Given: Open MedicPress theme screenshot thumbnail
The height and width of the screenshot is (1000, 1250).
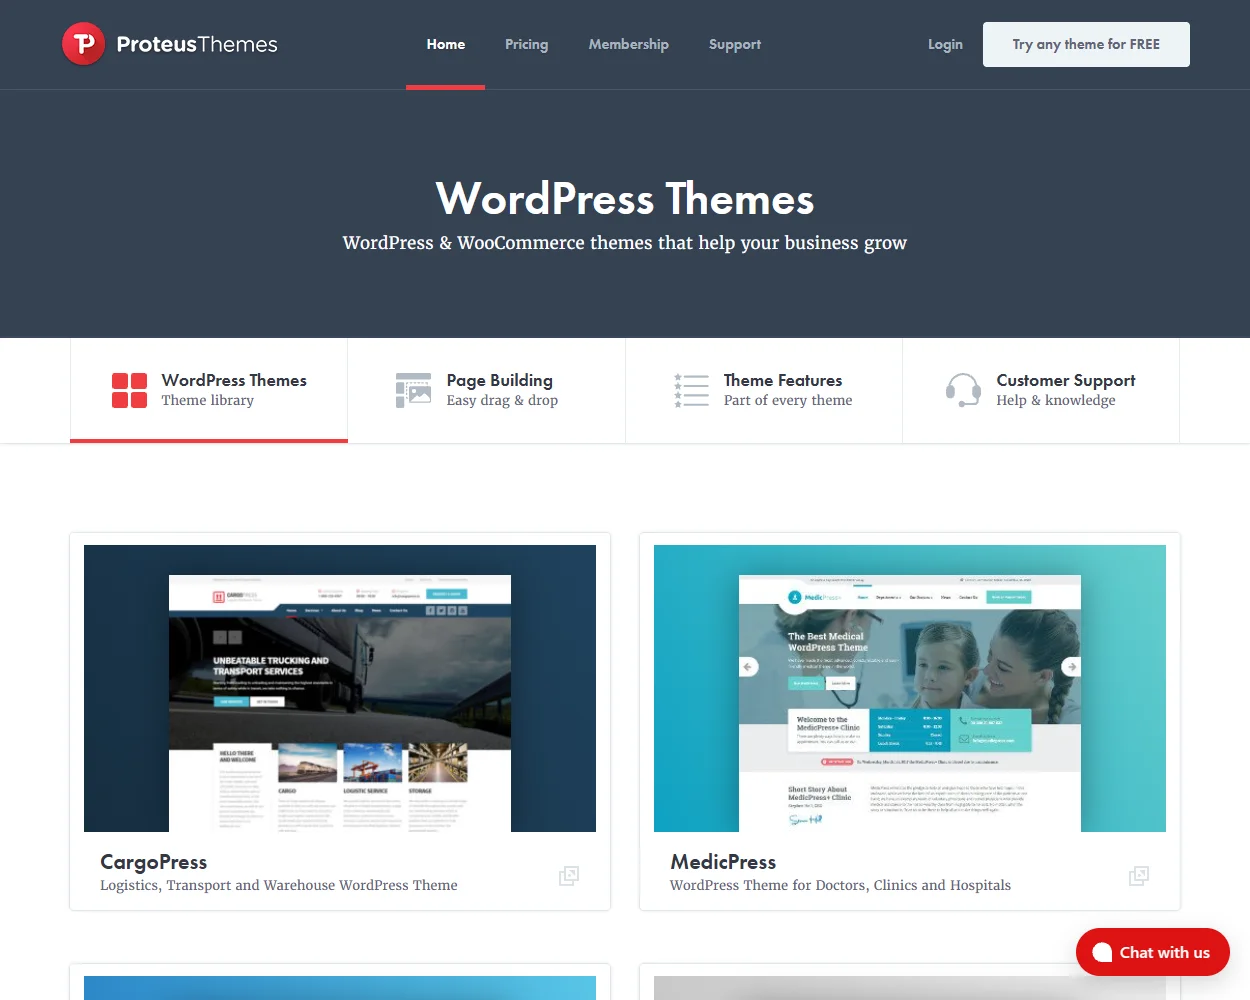Looking at the screenshot, I should click(x=910, y=688).
